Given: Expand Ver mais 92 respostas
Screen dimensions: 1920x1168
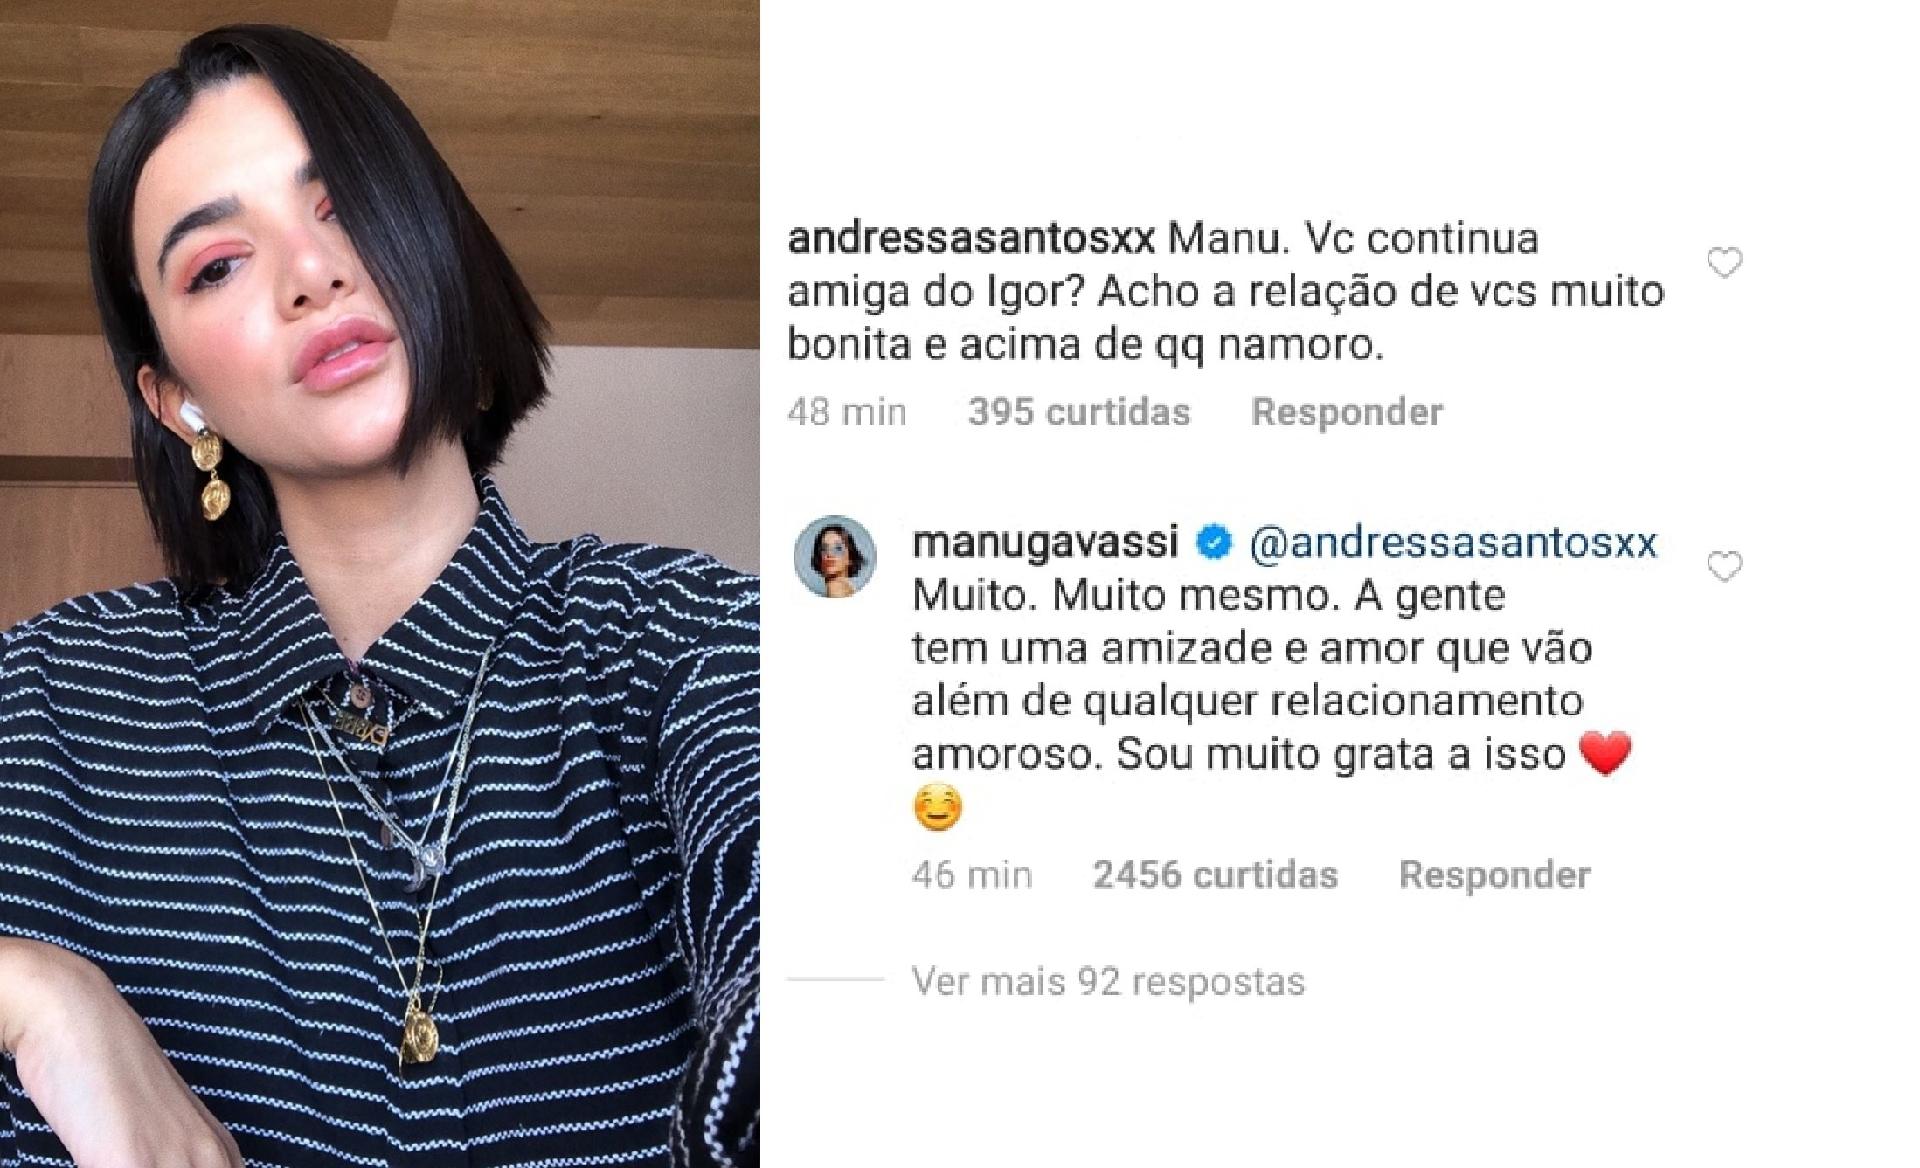Looking at the screenshot, I should (1108, 982).
